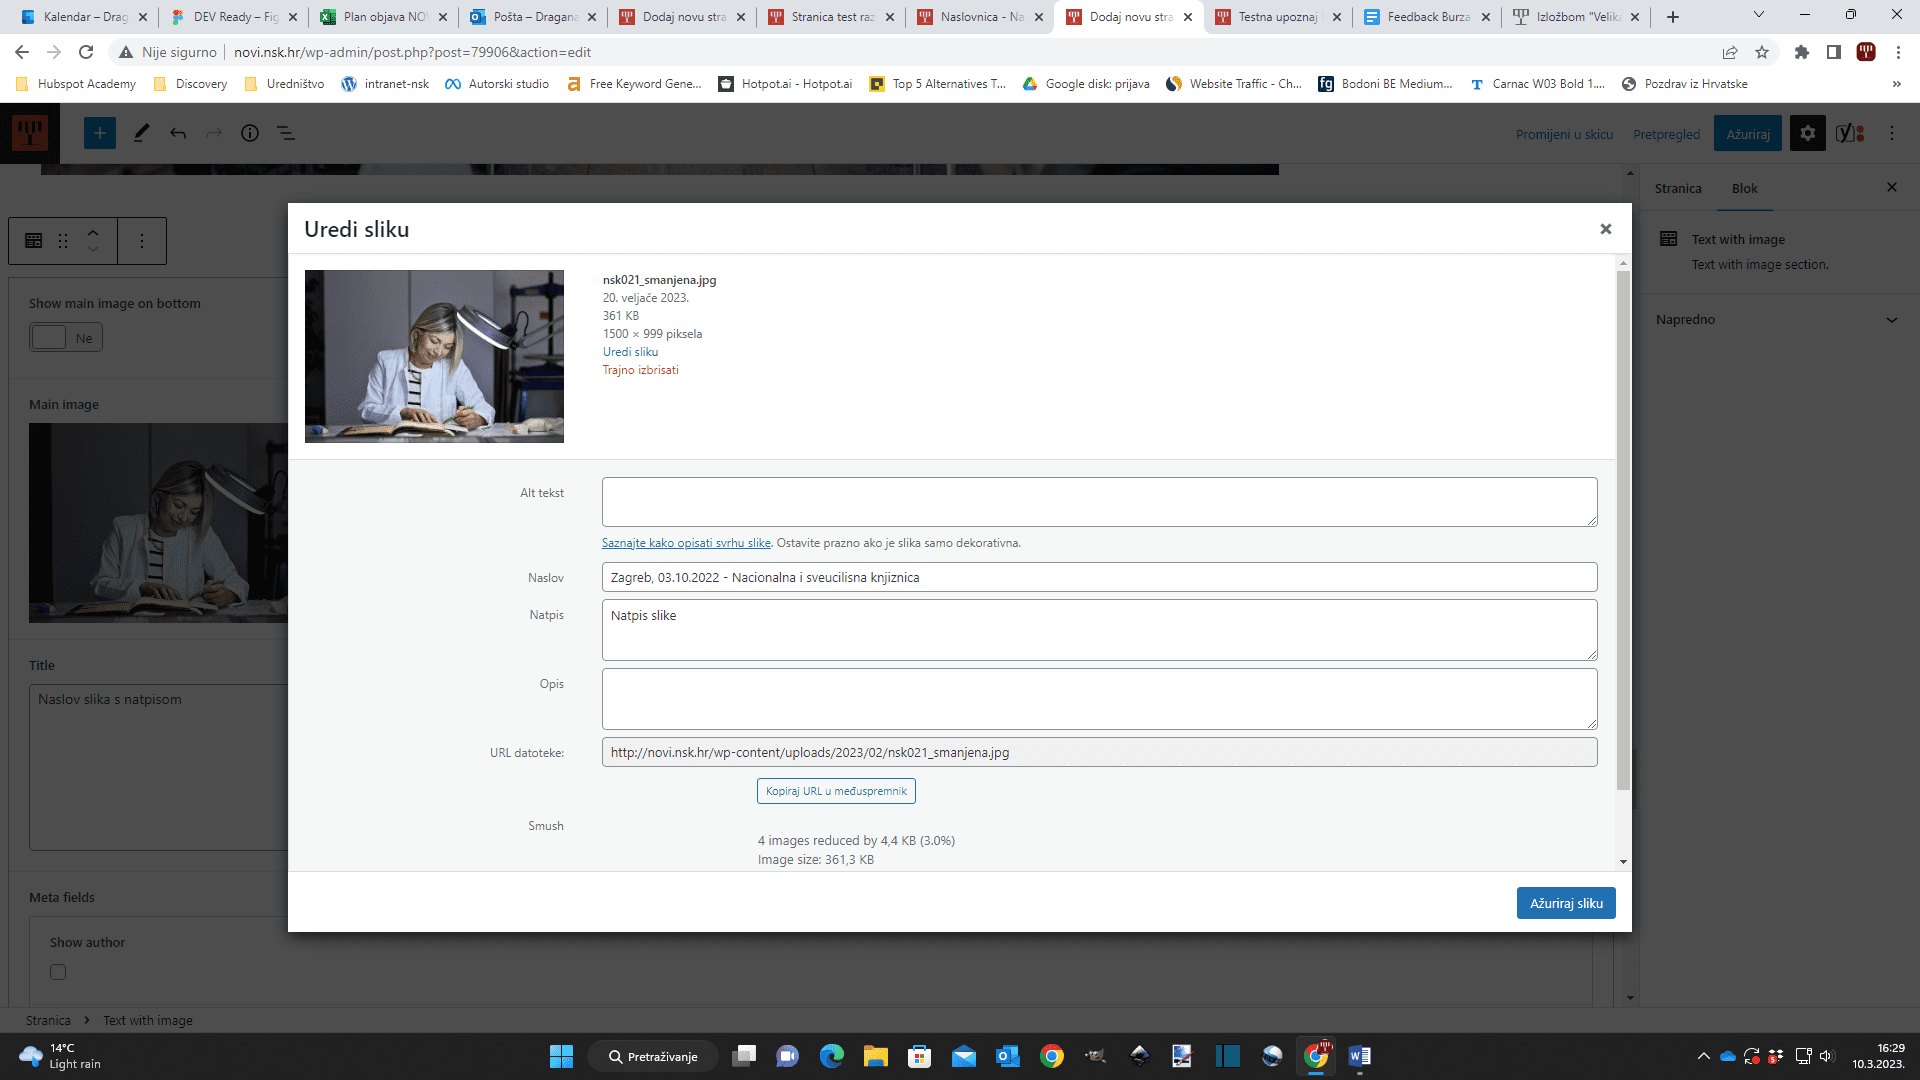Click the block move up arrow

tap(93, 233)
